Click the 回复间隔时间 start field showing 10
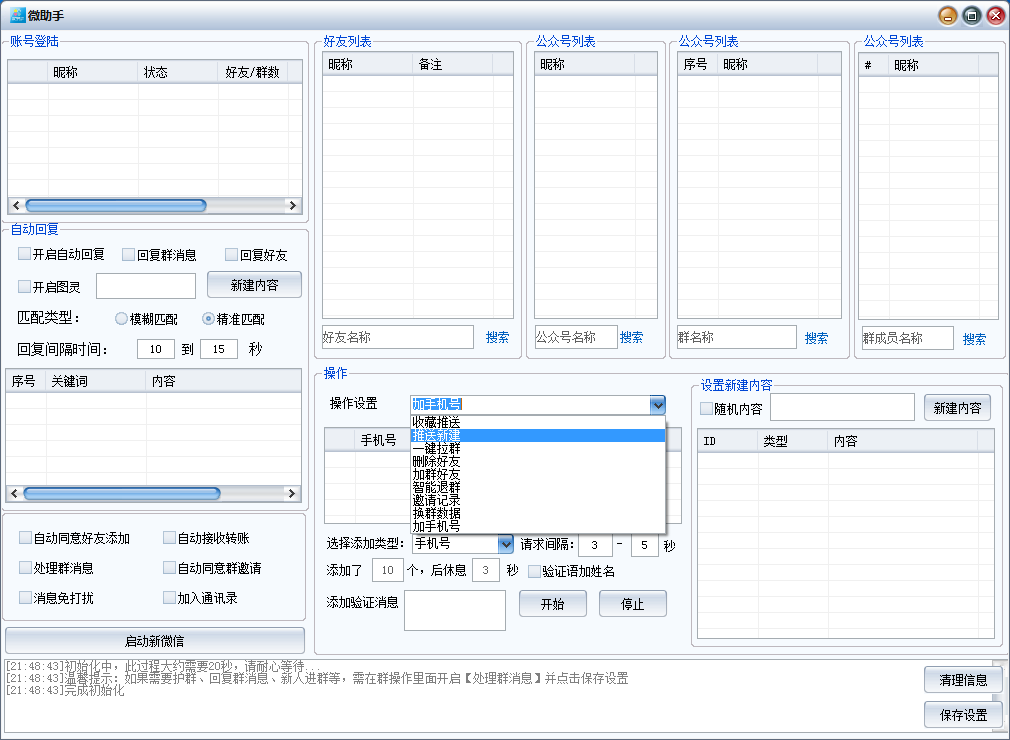 (156, 349)
